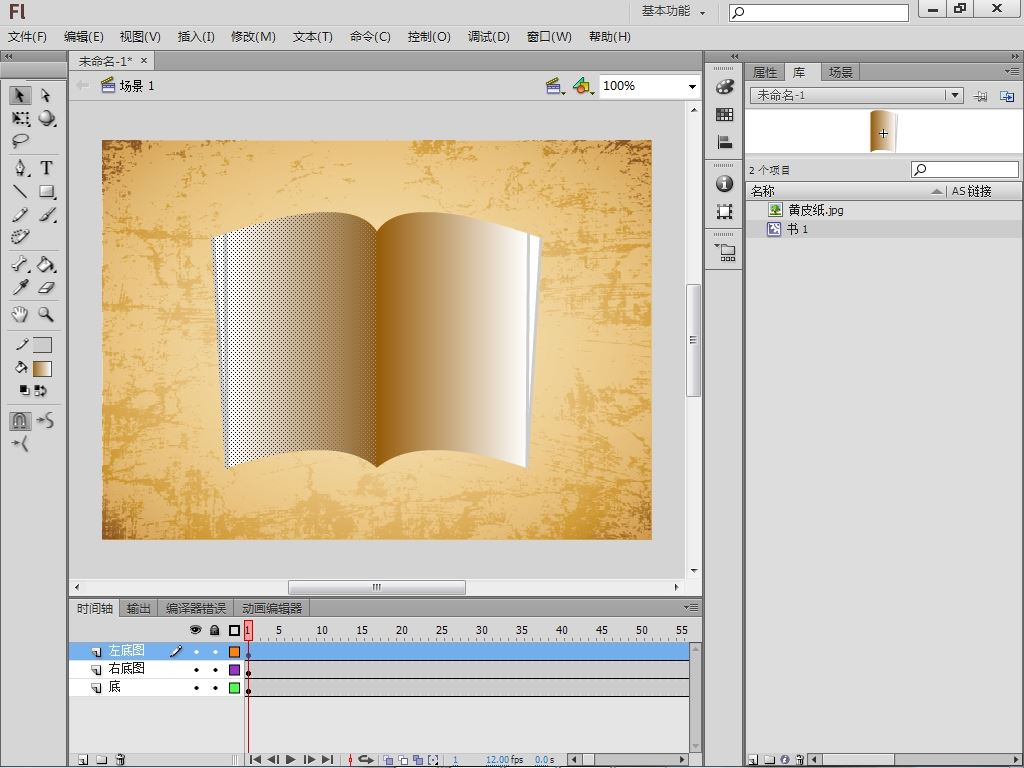Open the 未命名-1 library document dropdown
Viewport: 1024px width, 768px height.
click(955, 96)
